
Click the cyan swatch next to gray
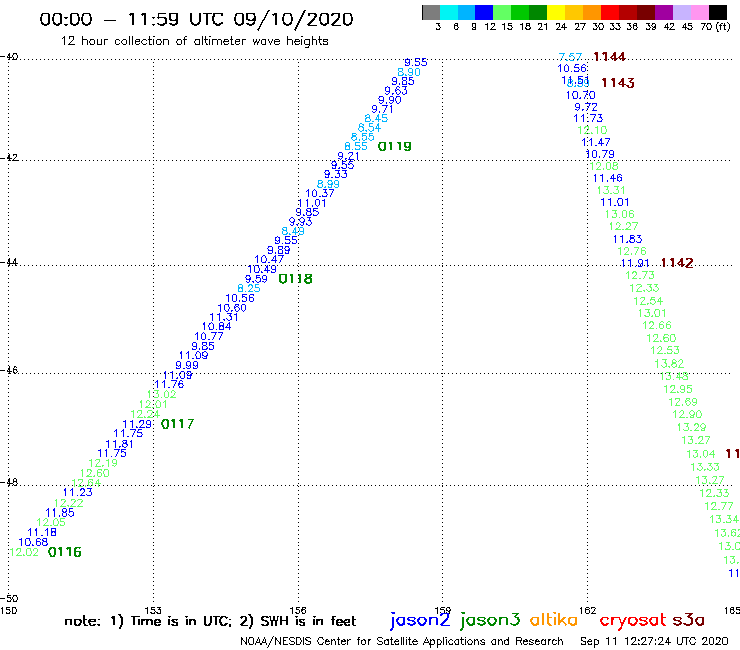(449, 12)
